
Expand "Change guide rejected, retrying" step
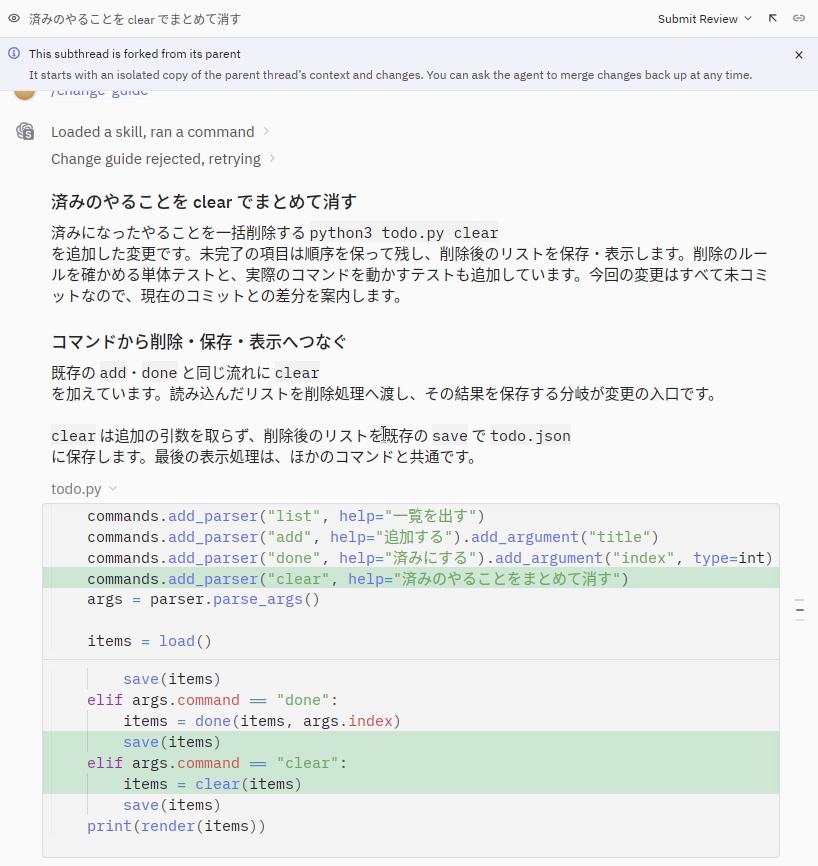pyautogui.click(x=163, y=159)
